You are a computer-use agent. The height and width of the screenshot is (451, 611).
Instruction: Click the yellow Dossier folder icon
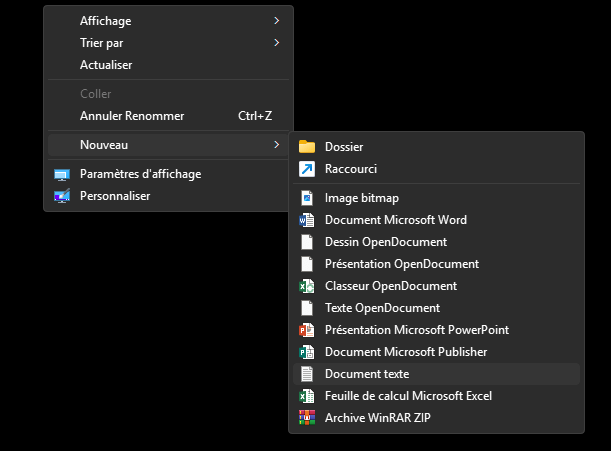pyautogui.click(x=307, y=147)
